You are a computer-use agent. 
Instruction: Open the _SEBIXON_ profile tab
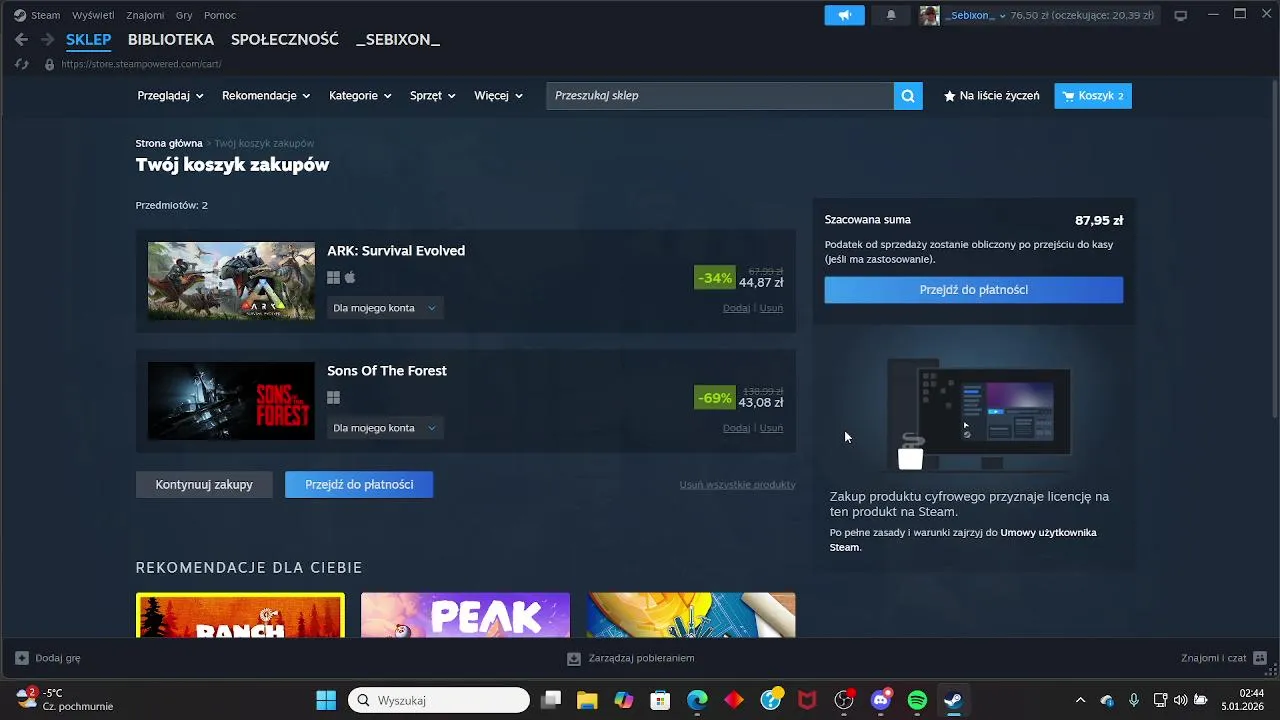[398, 40]
